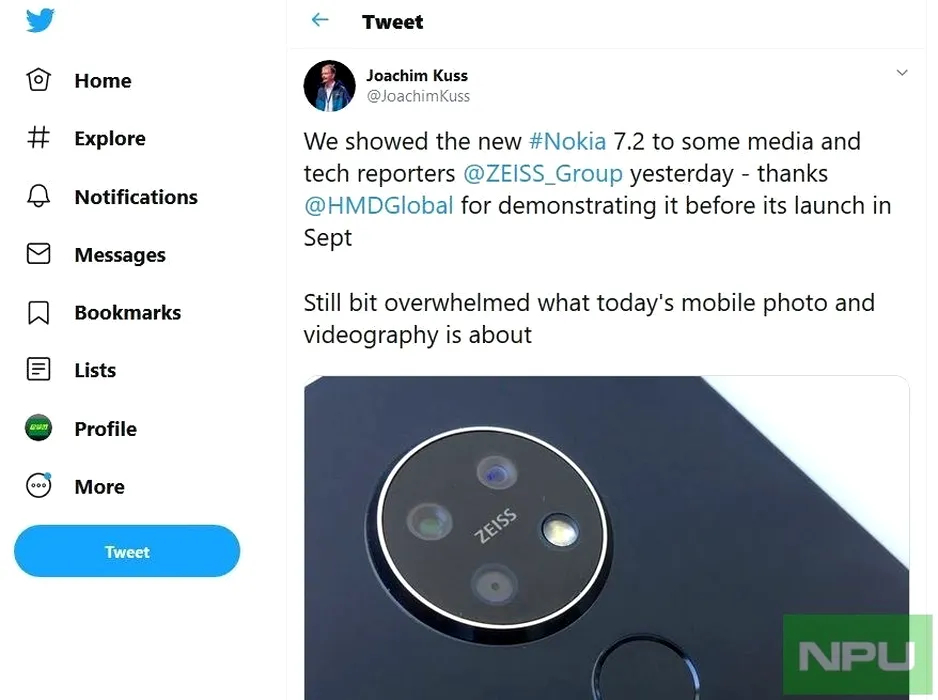Open the Bookmarks ribbon icon
Image resolution: width=938 pixels, height=700 pixels.
tap(38, 312)
